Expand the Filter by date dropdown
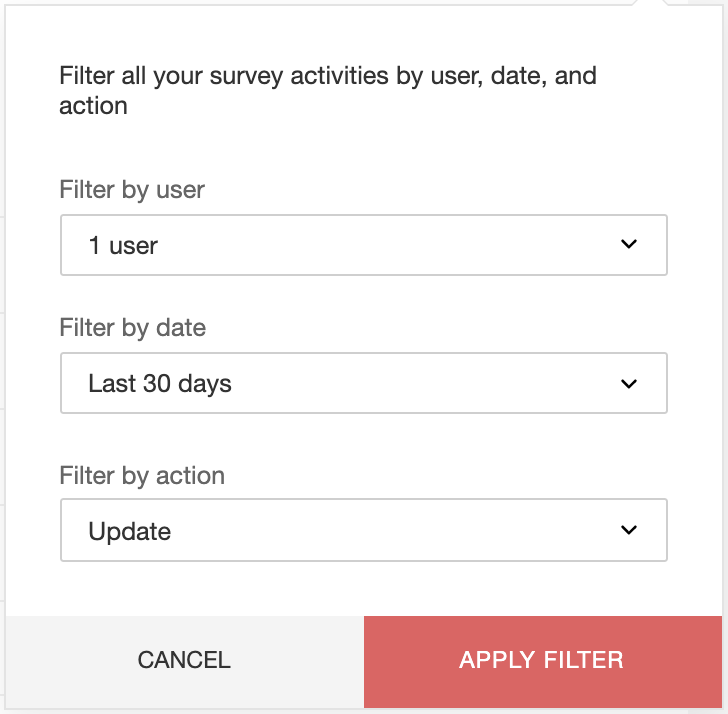 point(363,383)
